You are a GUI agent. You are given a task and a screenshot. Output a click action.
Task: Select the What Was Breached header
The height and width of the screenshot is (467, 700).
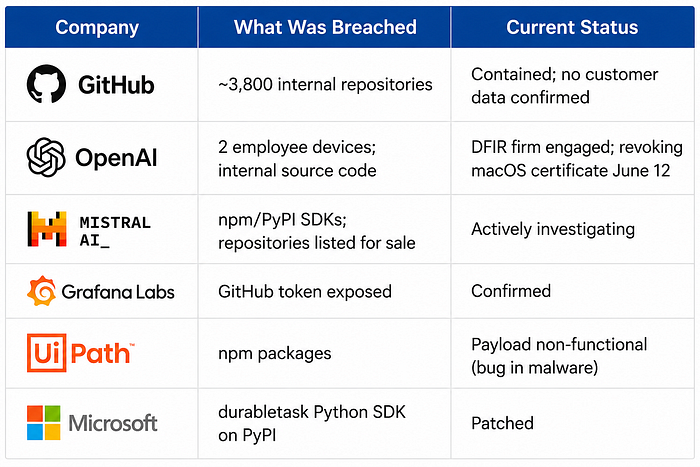tap(325, 27)
